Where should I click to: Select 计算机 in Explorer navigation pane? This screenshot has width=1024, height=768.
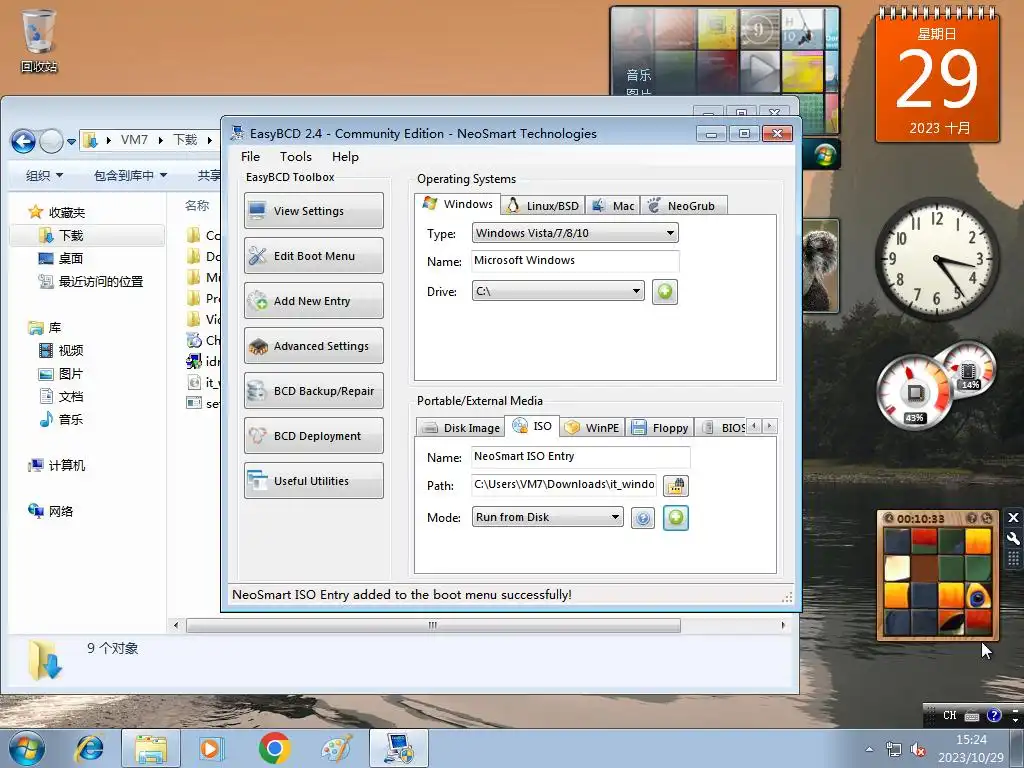pyautogui.click(x=65, y=466)
